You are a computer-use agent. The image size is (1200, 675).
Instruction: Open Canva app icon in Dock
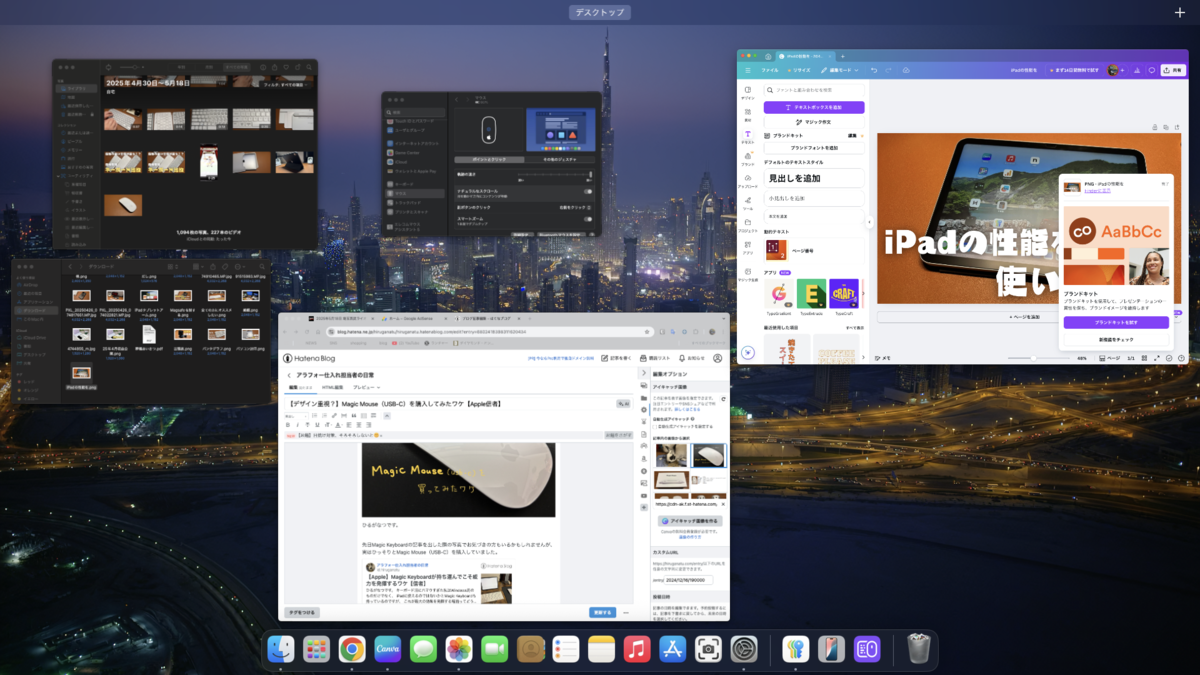click(388, 649)
